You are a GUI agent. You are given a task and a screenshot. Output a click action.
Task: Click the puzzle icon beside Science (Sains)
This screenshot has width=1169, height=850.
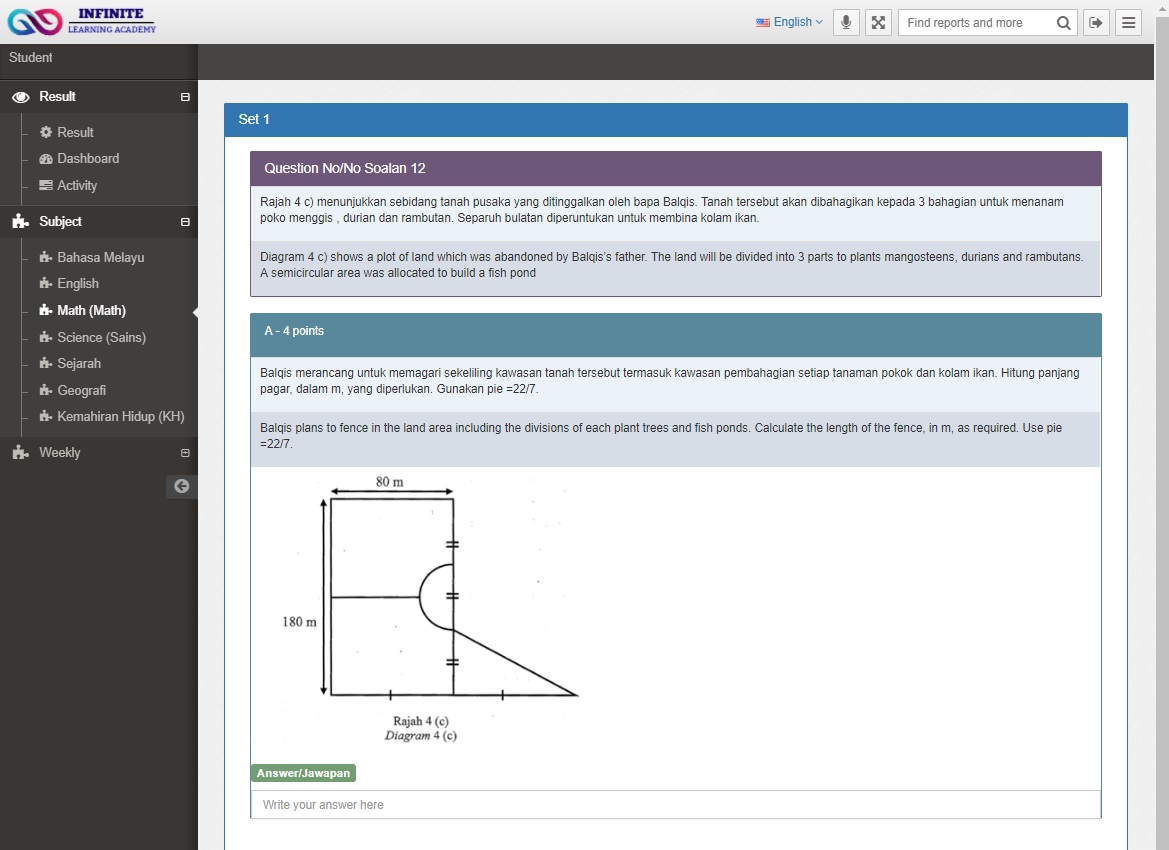[x=45, y=336]
